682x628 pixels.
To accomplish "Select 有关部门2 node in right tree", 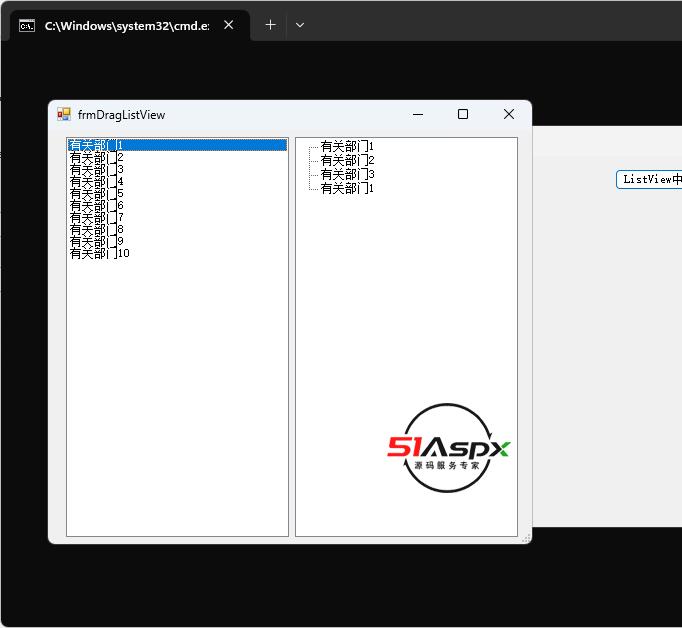I will [x=347, y=160].
